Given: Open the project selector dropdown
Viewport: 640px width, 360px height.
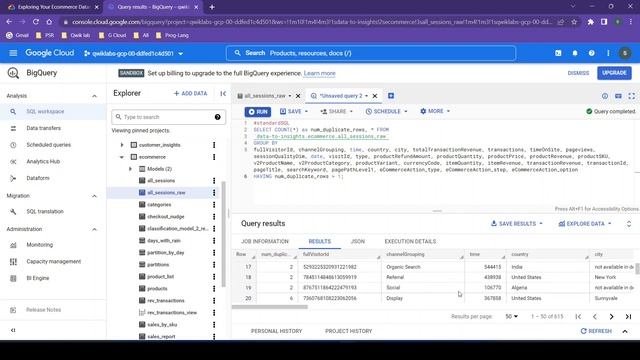Looking at the screenshot, I should tap(133, 53).
